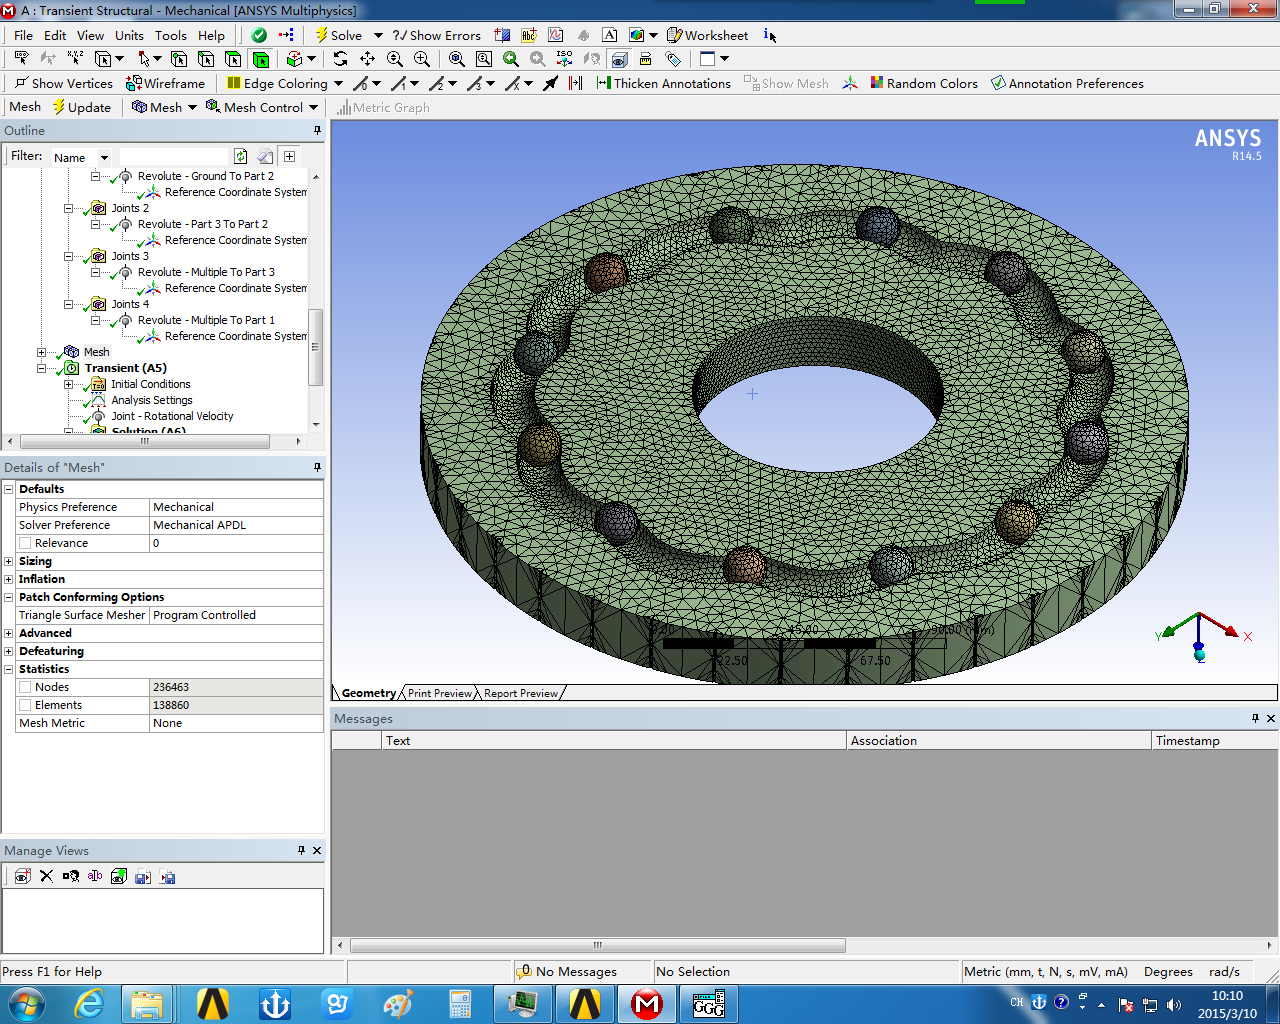Click the Solve button
The height and width of the screenshot is (1024, 1280).
(x=339, y=35)
